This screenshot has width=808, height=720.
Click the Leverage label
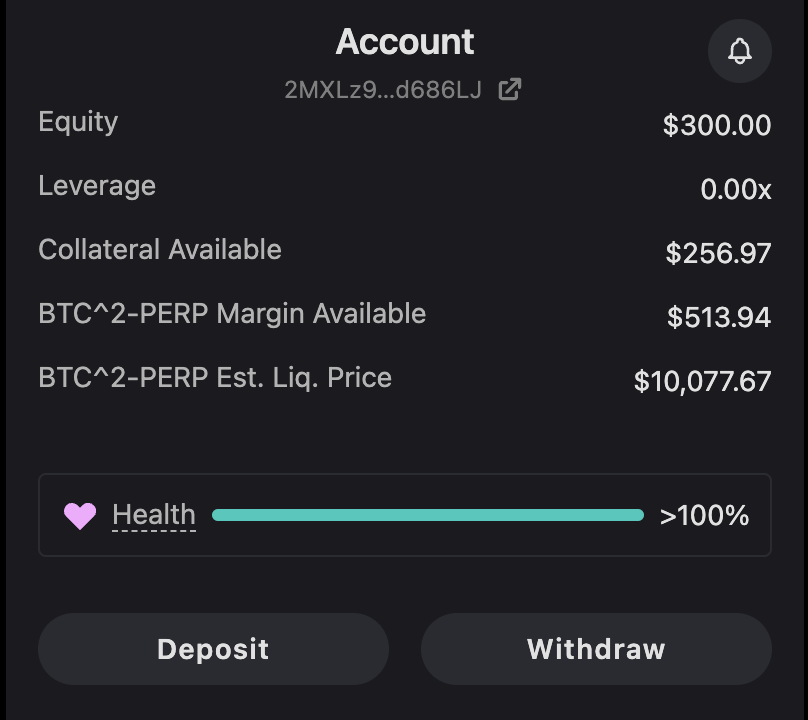tap(97, 186)
